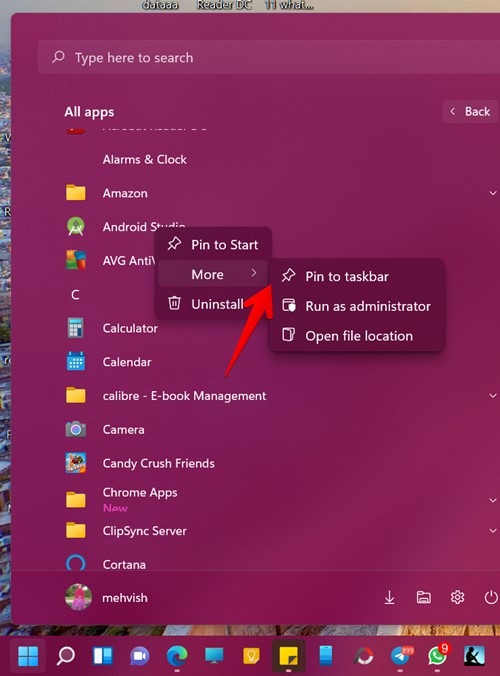Click the ClipSync Server folder icon
Image resolution: width=500 pixels, height=676 pixels.
tap(76, 530)
